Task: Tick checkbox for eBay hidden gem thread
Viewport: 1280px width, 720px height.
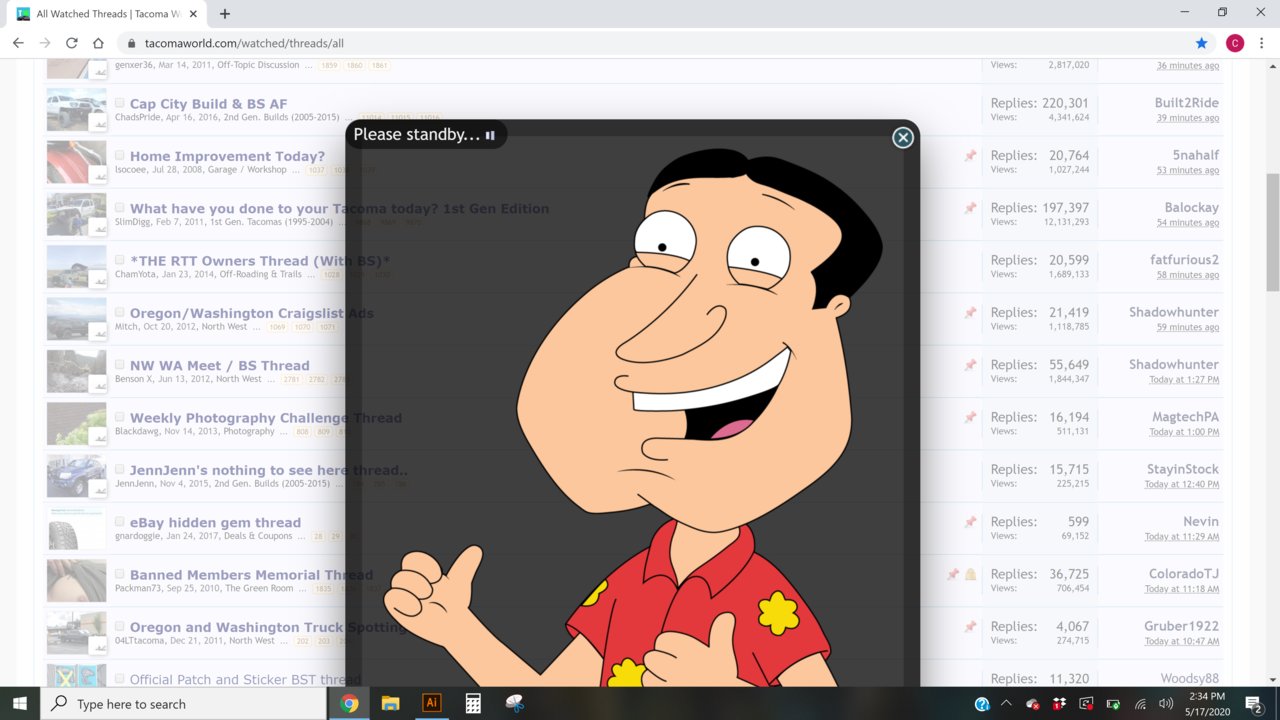Action: [120, 522]
